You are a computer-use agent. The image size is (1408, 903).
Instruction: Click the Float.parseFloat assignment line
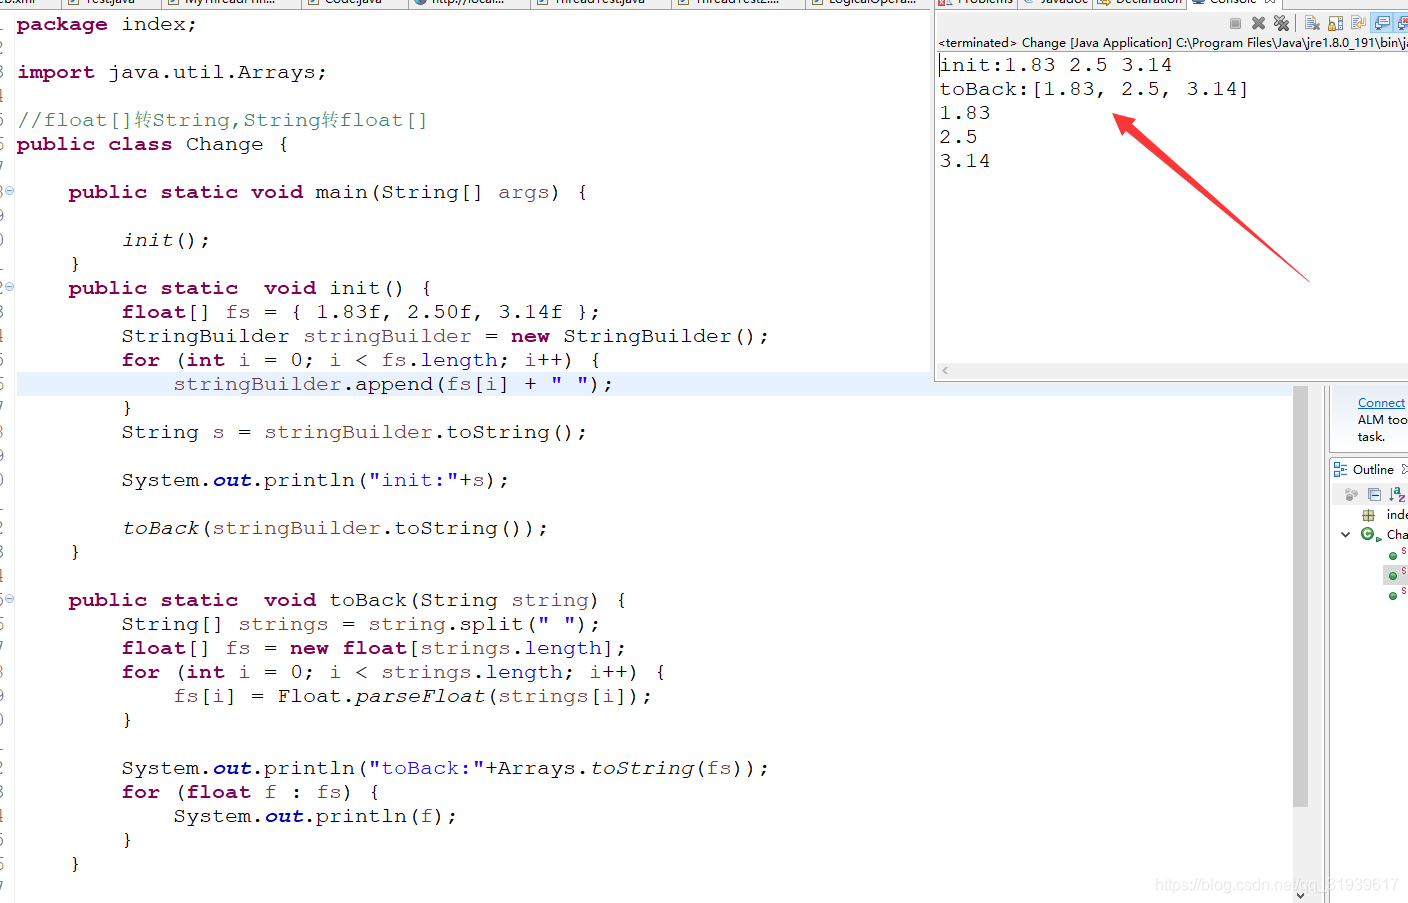pos(413,696)
